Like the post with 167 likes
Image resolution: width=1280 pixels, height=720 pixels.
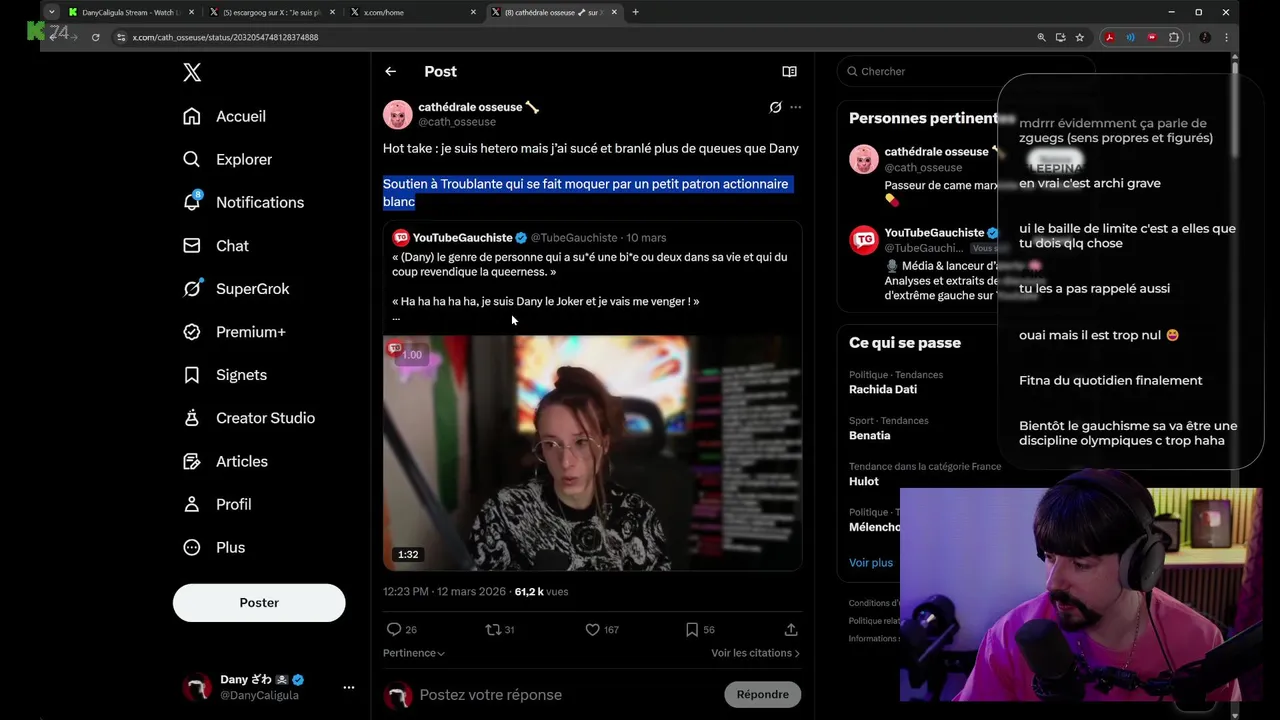click(x=602, y=629)
